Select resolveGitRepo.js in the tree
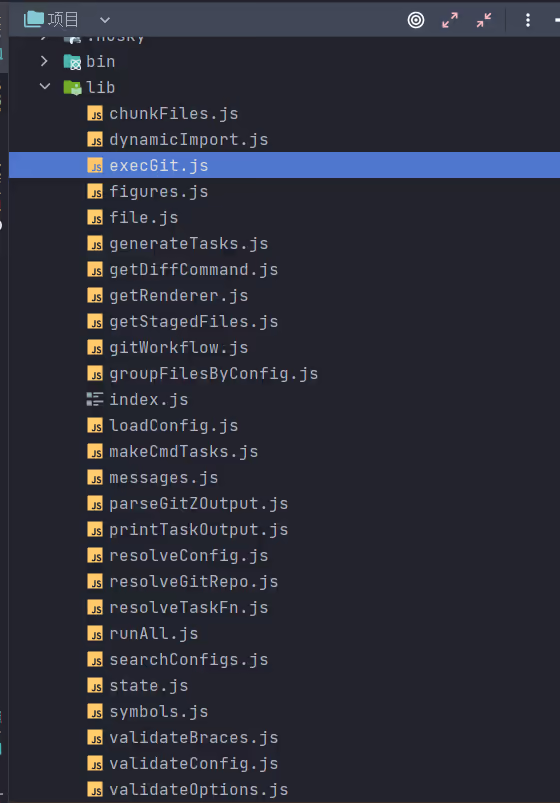 (x=194, y=581)
